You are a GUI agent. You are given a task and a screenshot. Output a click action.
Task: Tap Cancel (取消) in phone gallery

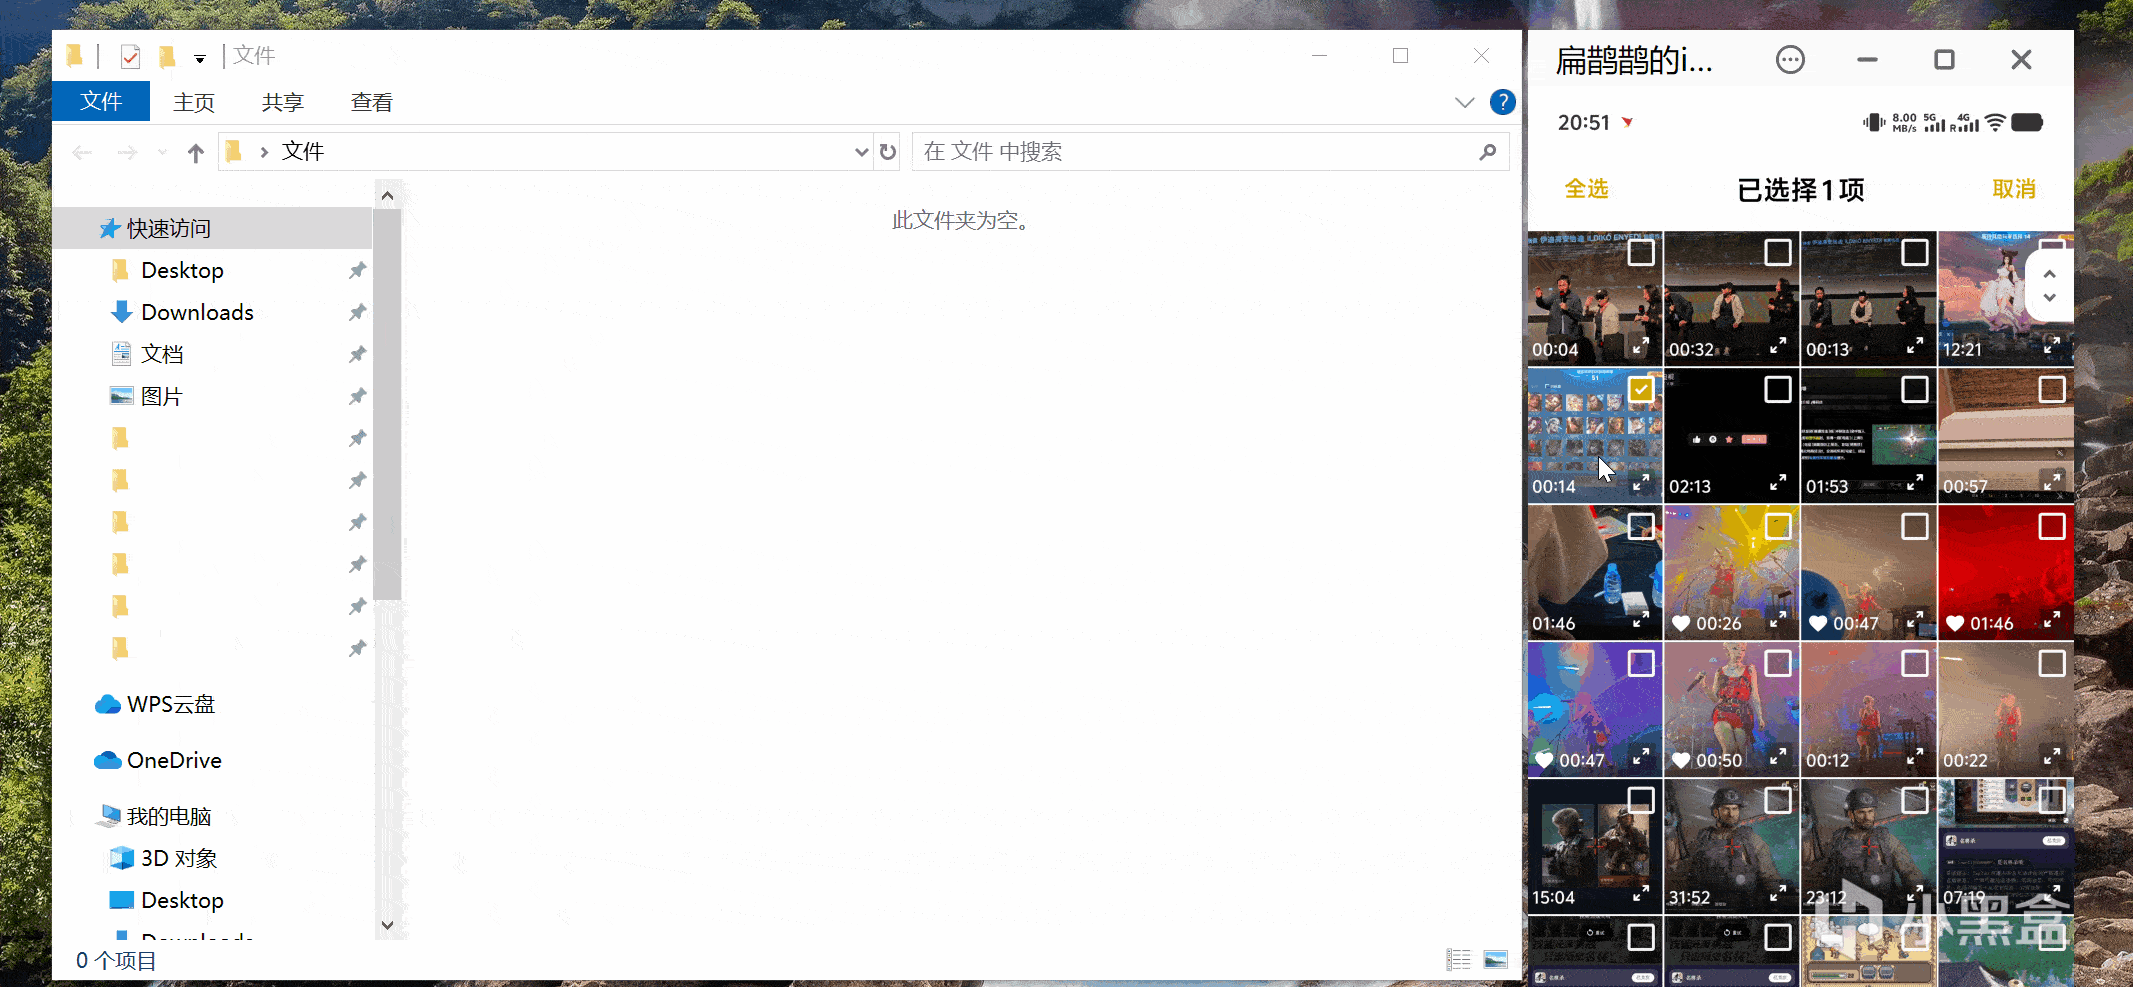(2014, 189)
